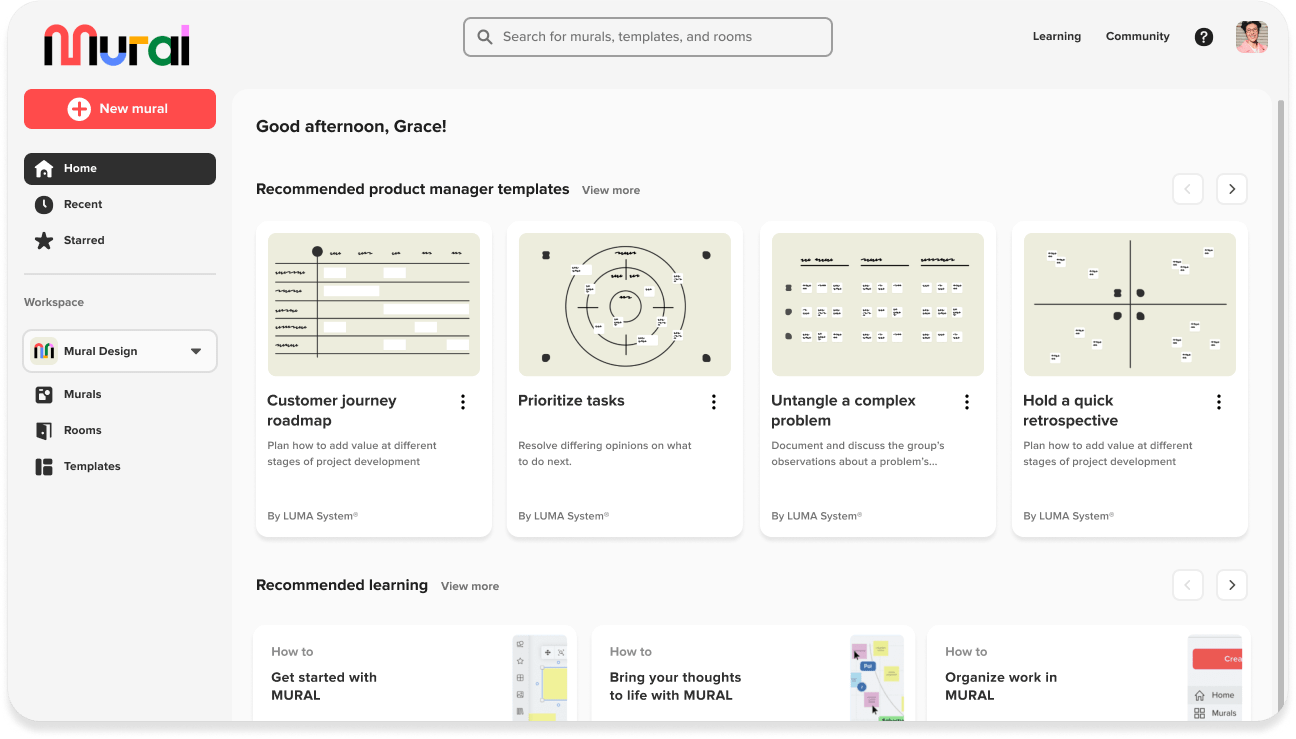Open the Customer journey roadmap thumbnail
Viewport: 1296px width, 739px height.
click(374, 305)
